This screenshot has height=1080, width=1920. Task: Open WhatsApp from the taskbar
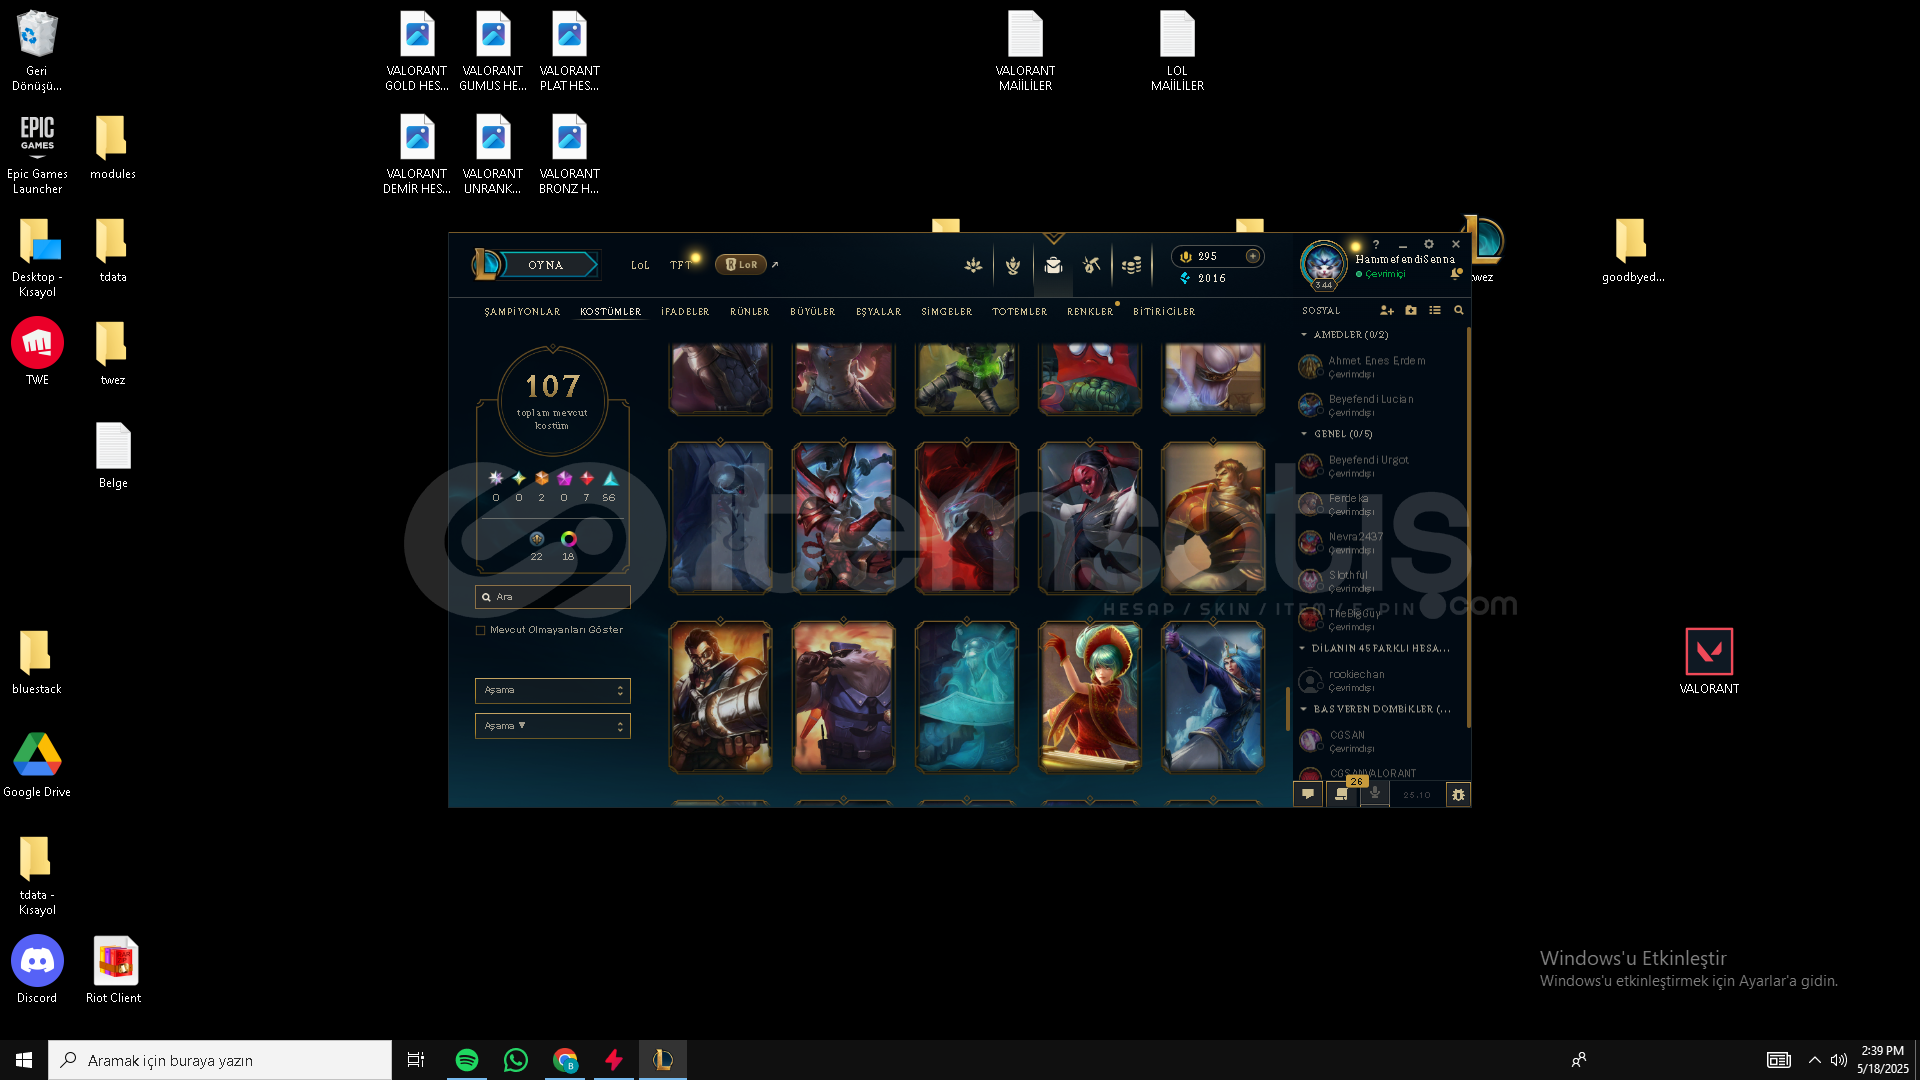[x=516, y=1060]
